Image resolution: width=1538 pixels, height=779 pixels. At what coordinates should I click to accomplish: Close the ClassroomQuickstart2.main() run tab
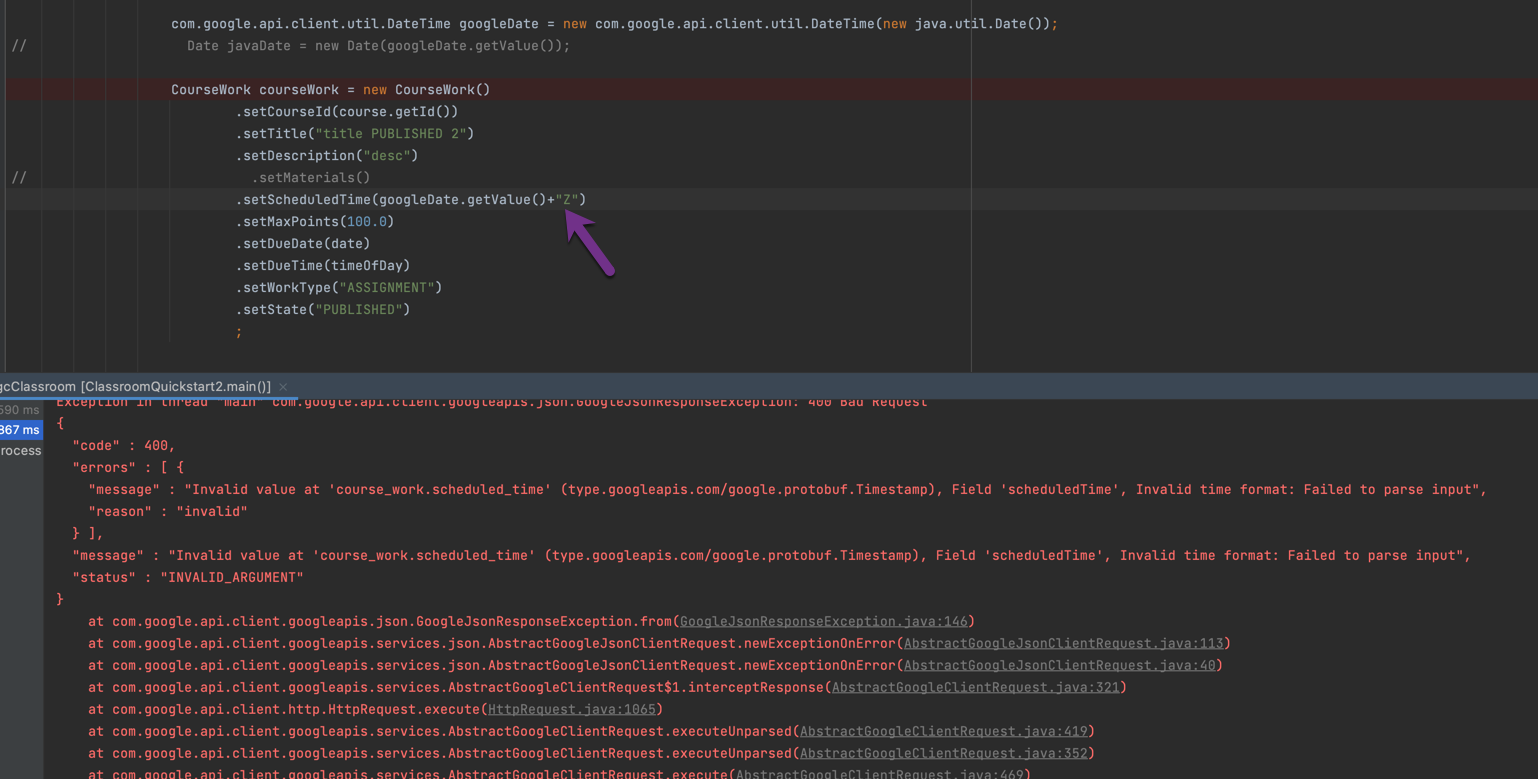[283, 387]
